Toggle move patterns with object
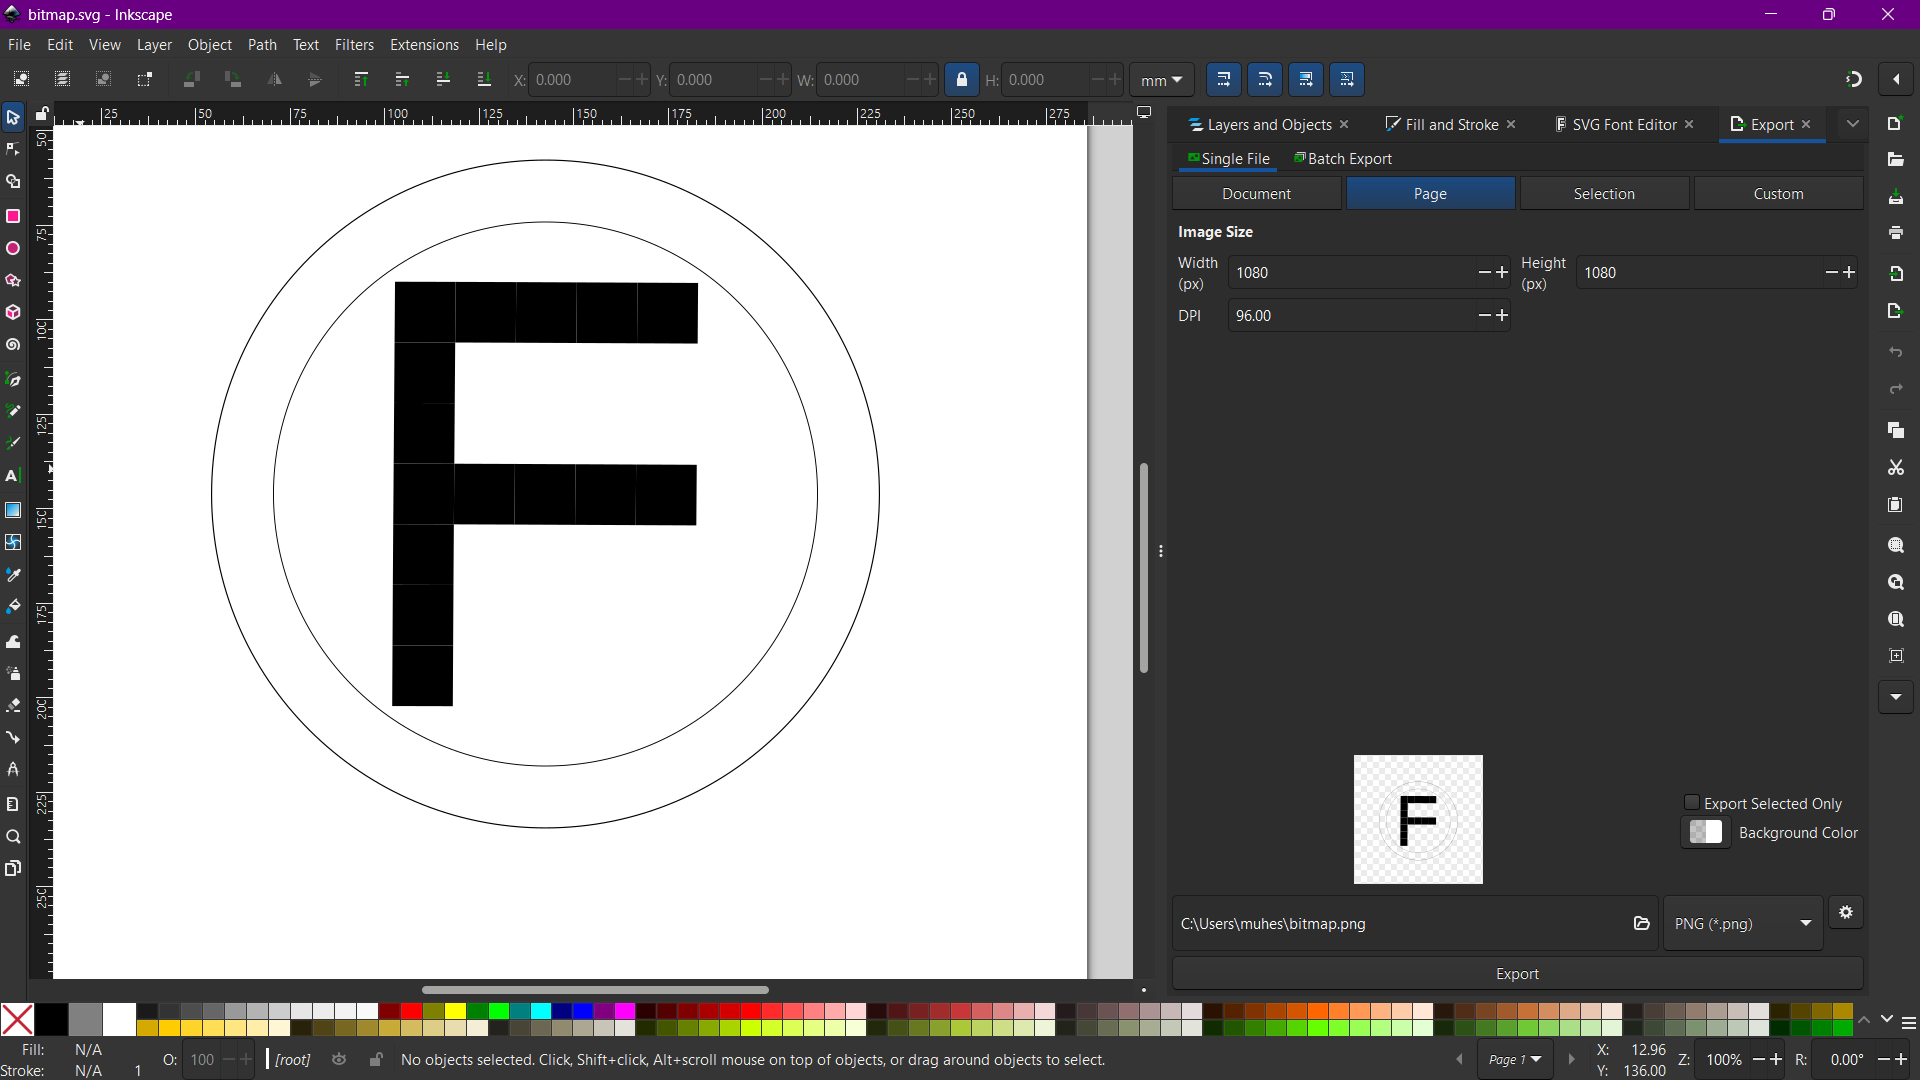Screen dimensions: 1920x1080 (x=1347, y=80)
